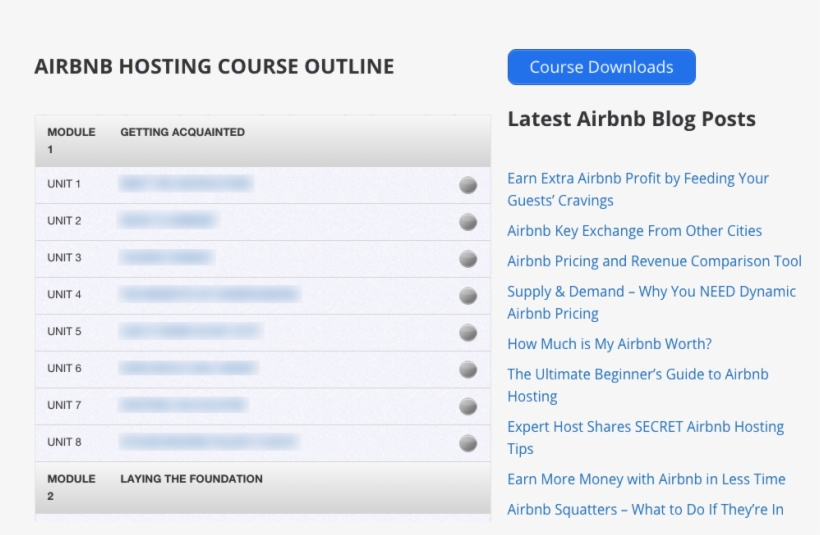The height and width of the screenshot is (535, 820).
Task: Open 'Airbnb Squatters – What to Do' post
Action: (x=645, y=509)
